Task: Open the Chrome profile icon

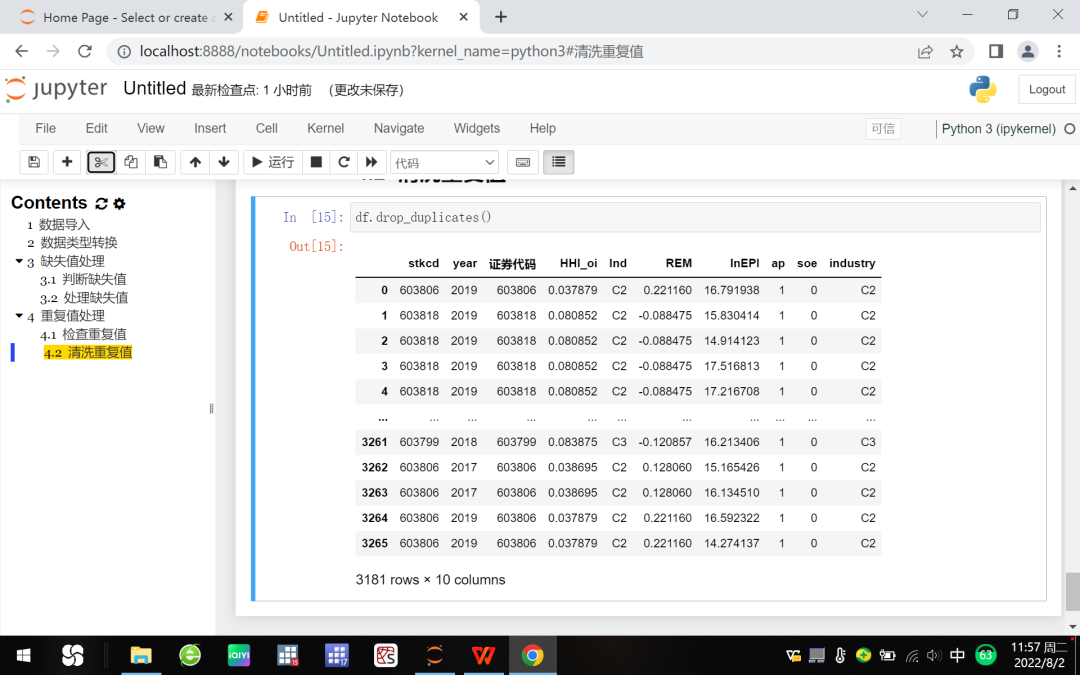Action: (x=1028, y=52)
